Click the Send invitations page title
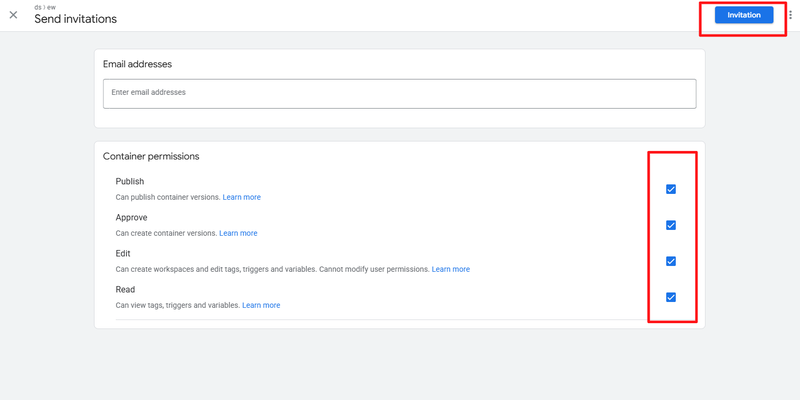 click(x=75, y=19)
